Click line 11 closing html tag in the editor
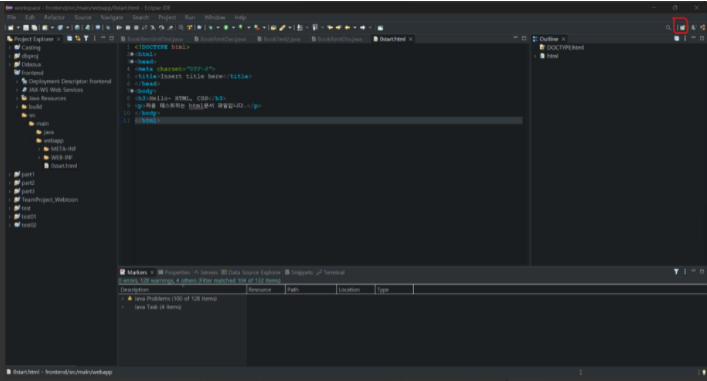The image size is (707, 381). (147, 120)
